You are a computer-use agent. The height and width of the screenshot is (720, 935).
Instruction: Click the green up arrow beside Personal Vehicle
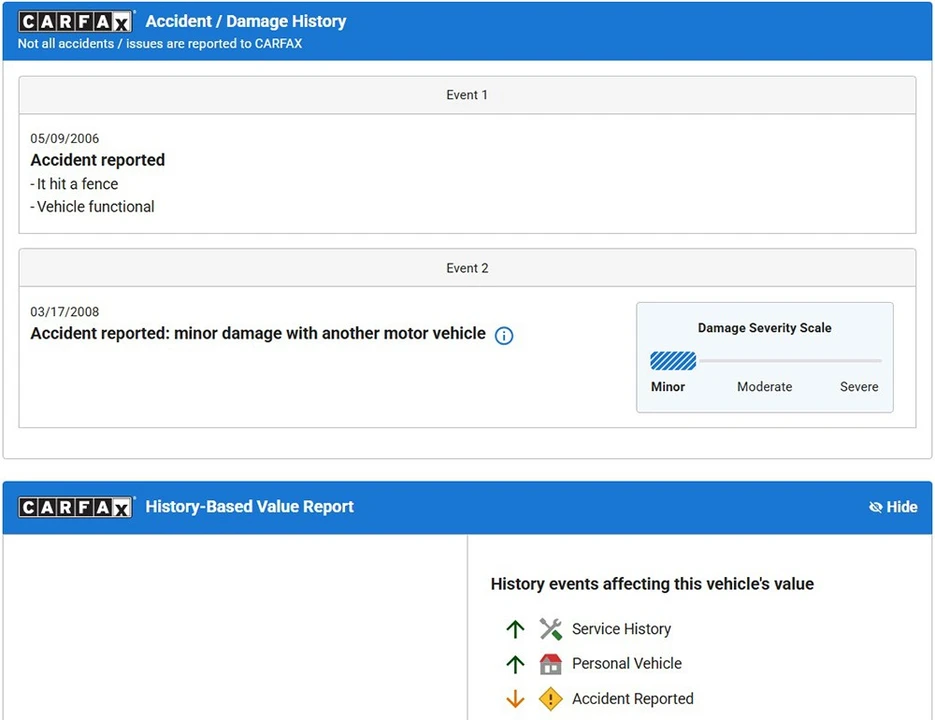(515, 663)
